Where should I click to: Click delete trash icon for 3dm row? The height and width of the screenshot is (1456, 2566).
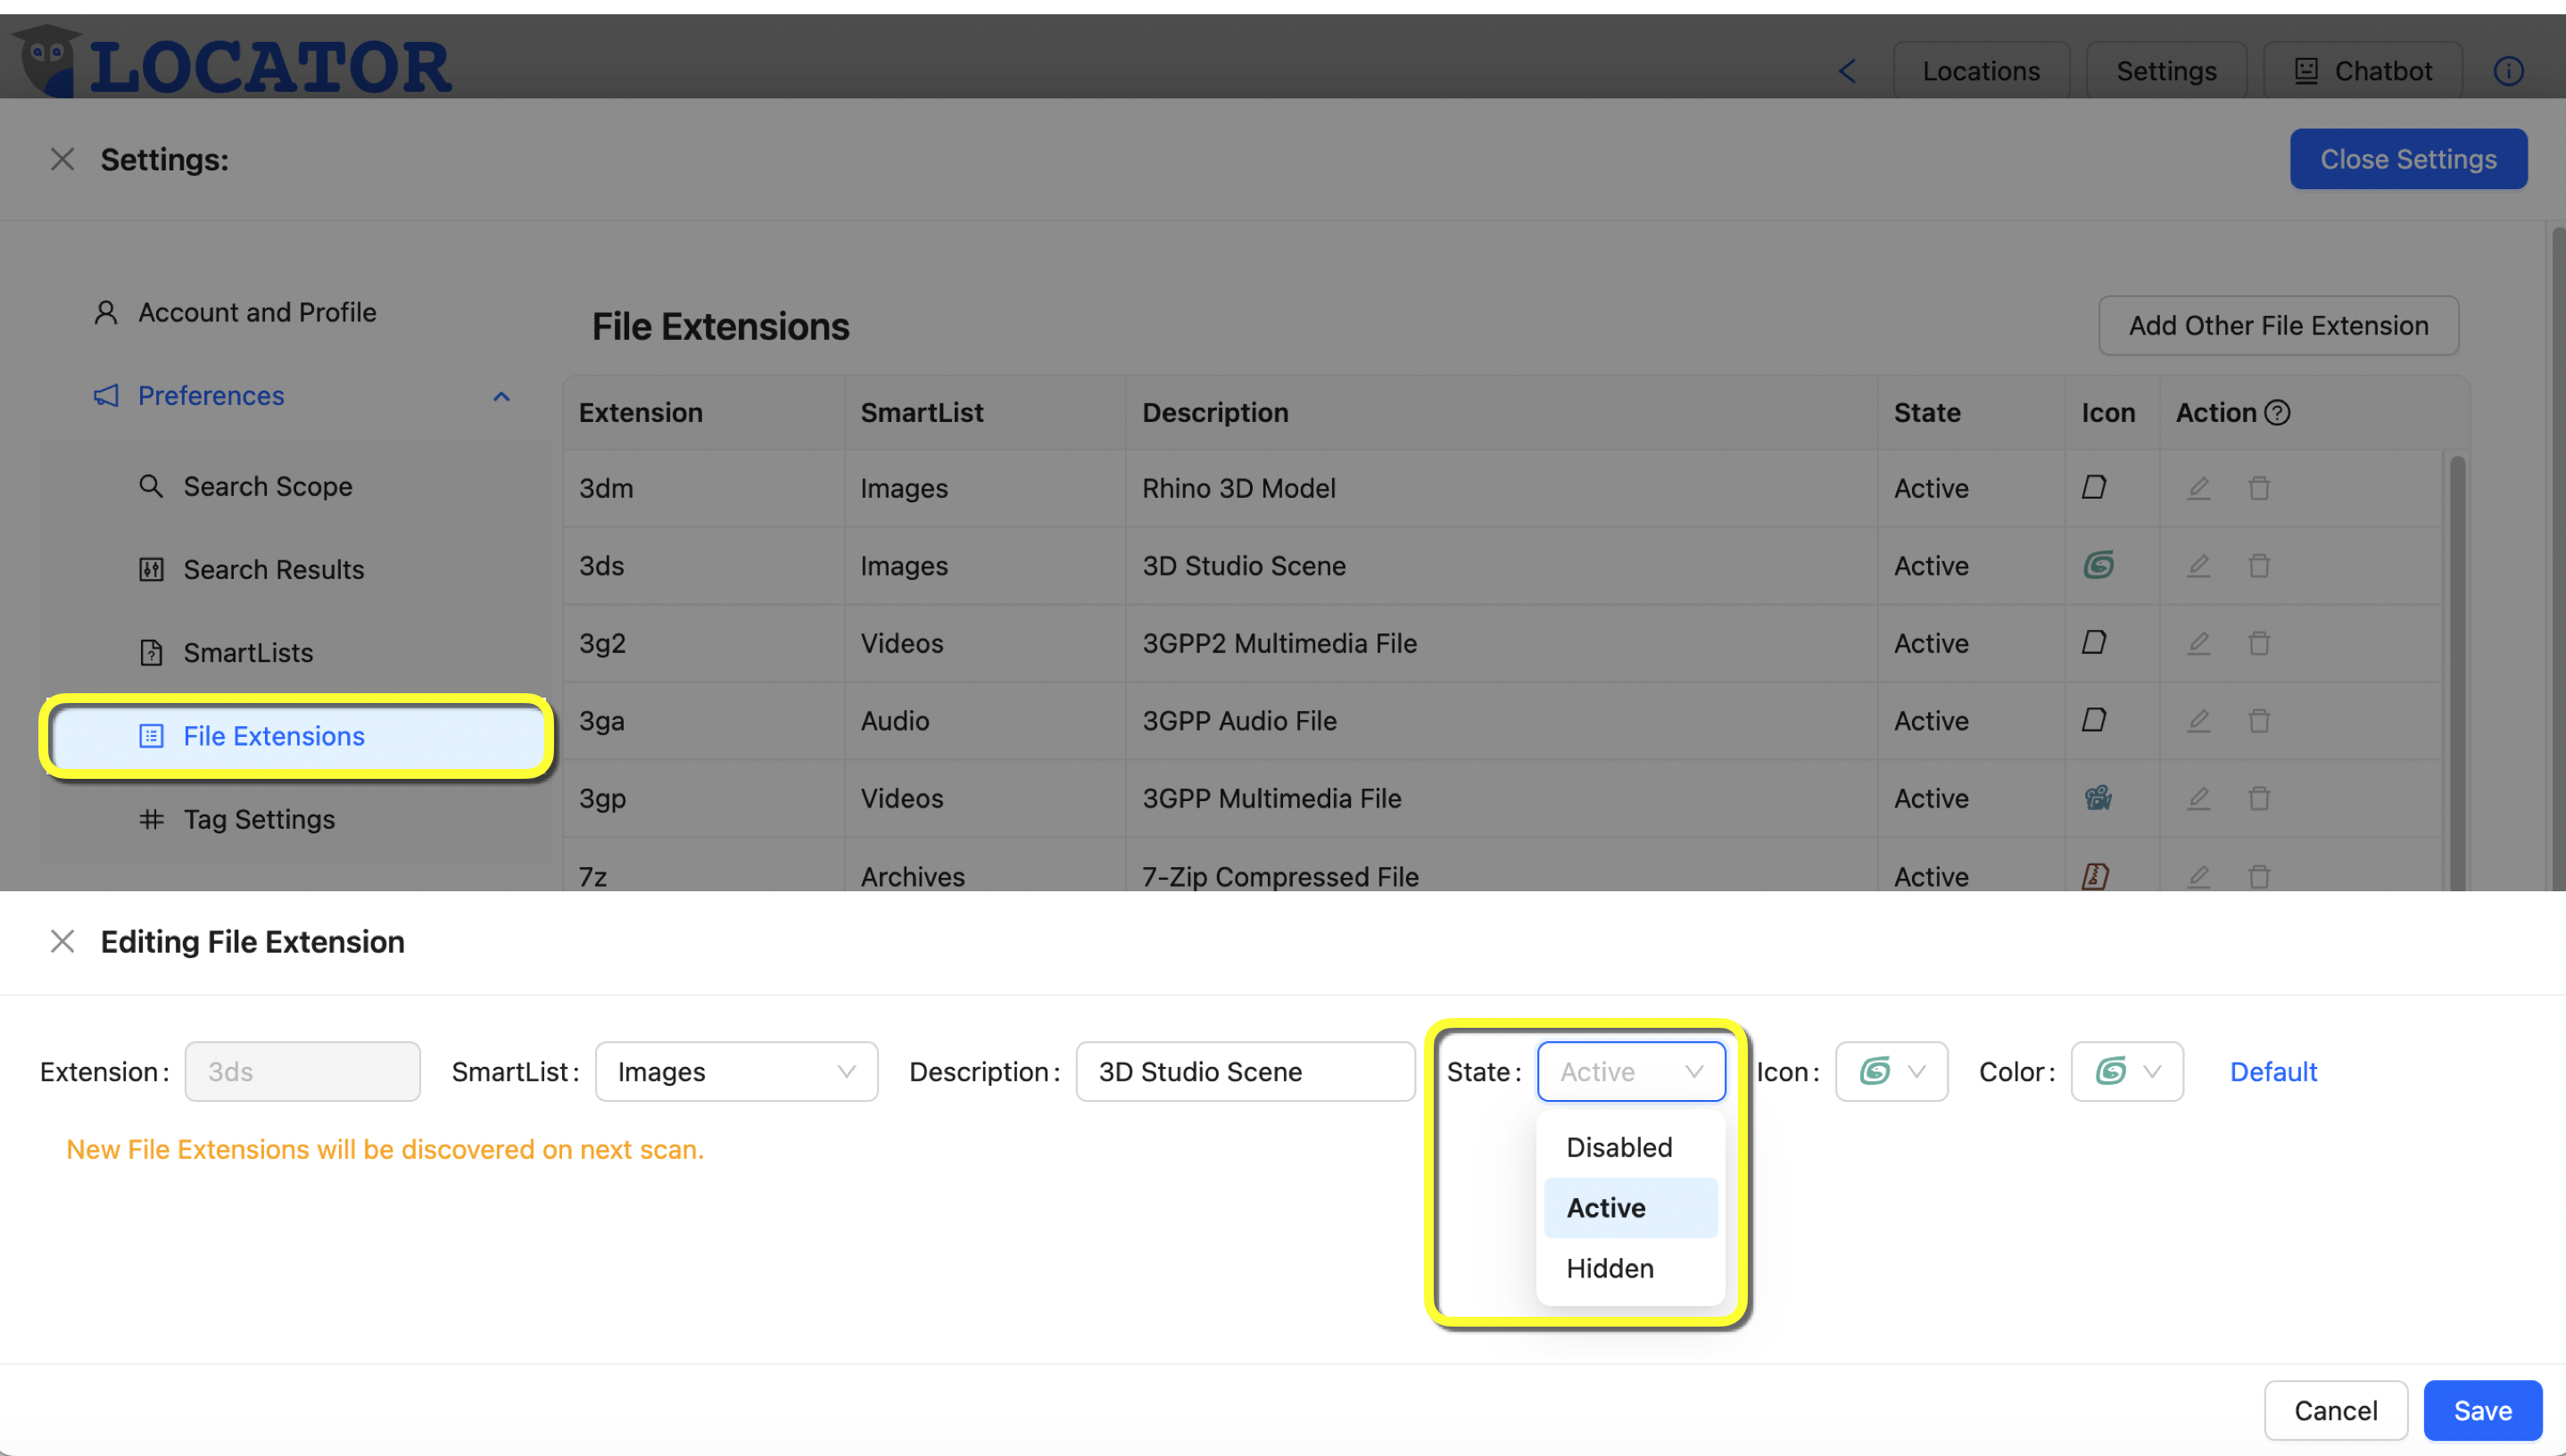[x=2259, y=488]
